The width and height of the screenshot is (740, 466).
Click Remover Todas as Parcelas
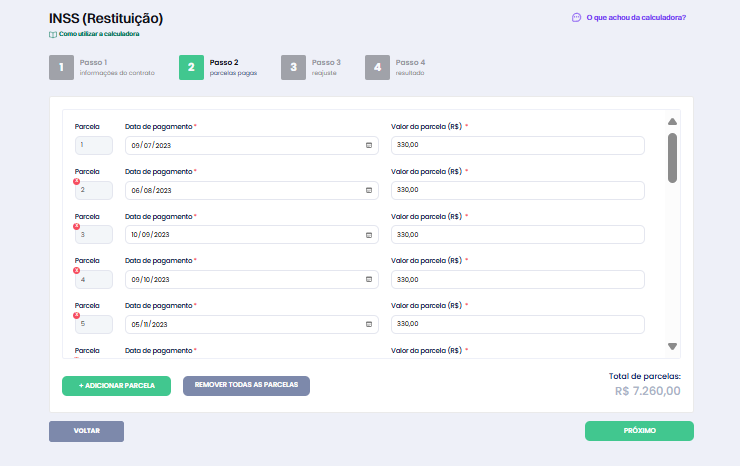click(x=246, y=385)
